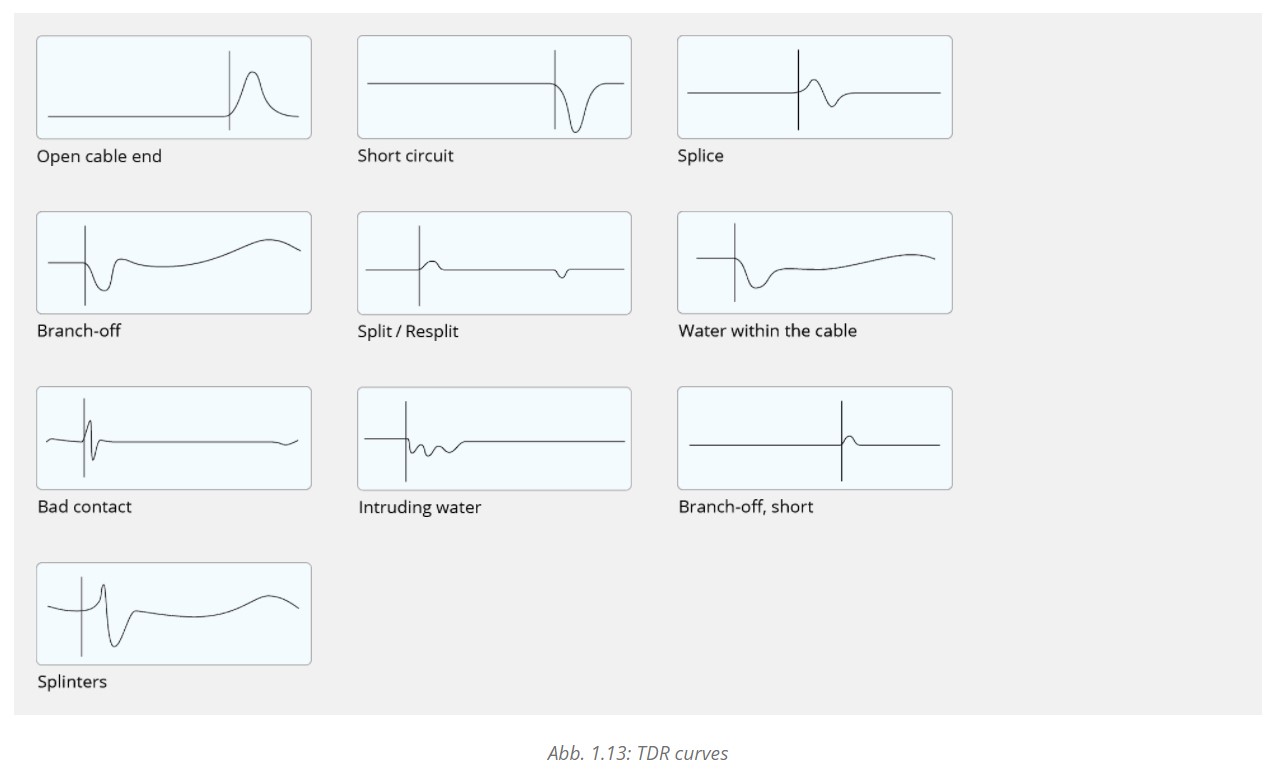The height and width of the screenshot is (772, 1276).
Task: Click the "Short circuit" caption
Action: pyautogui.click(x=405, y=156)
